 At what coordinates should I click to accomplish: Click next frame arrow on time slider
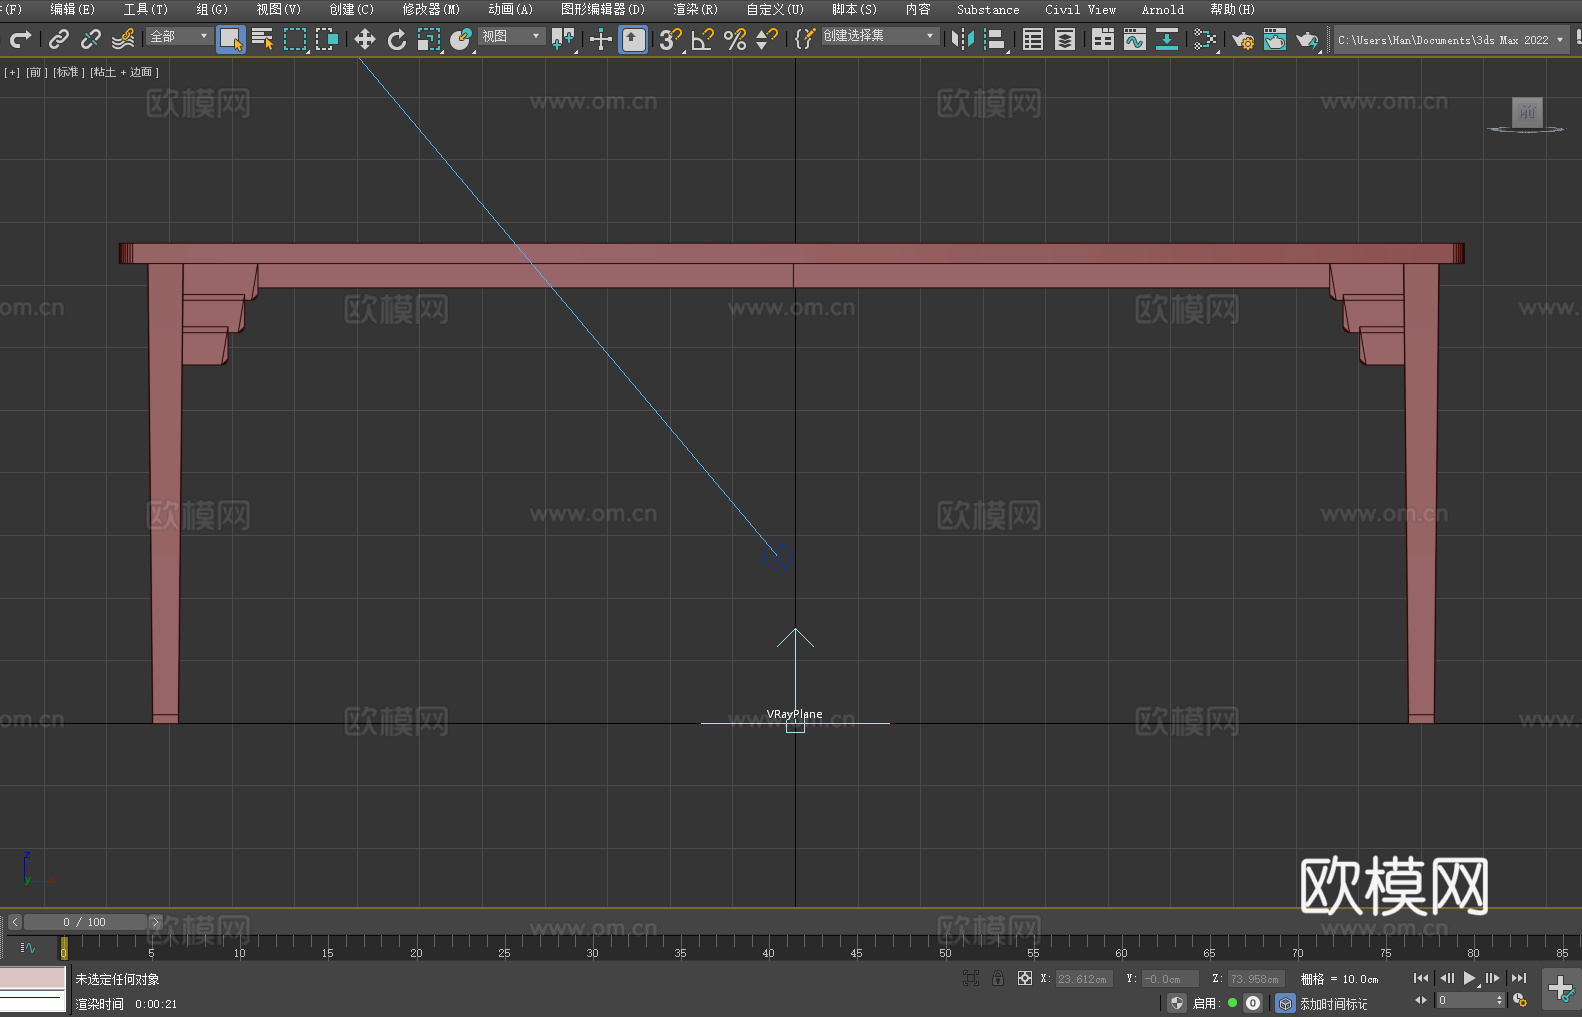click(x=155, y=922)
